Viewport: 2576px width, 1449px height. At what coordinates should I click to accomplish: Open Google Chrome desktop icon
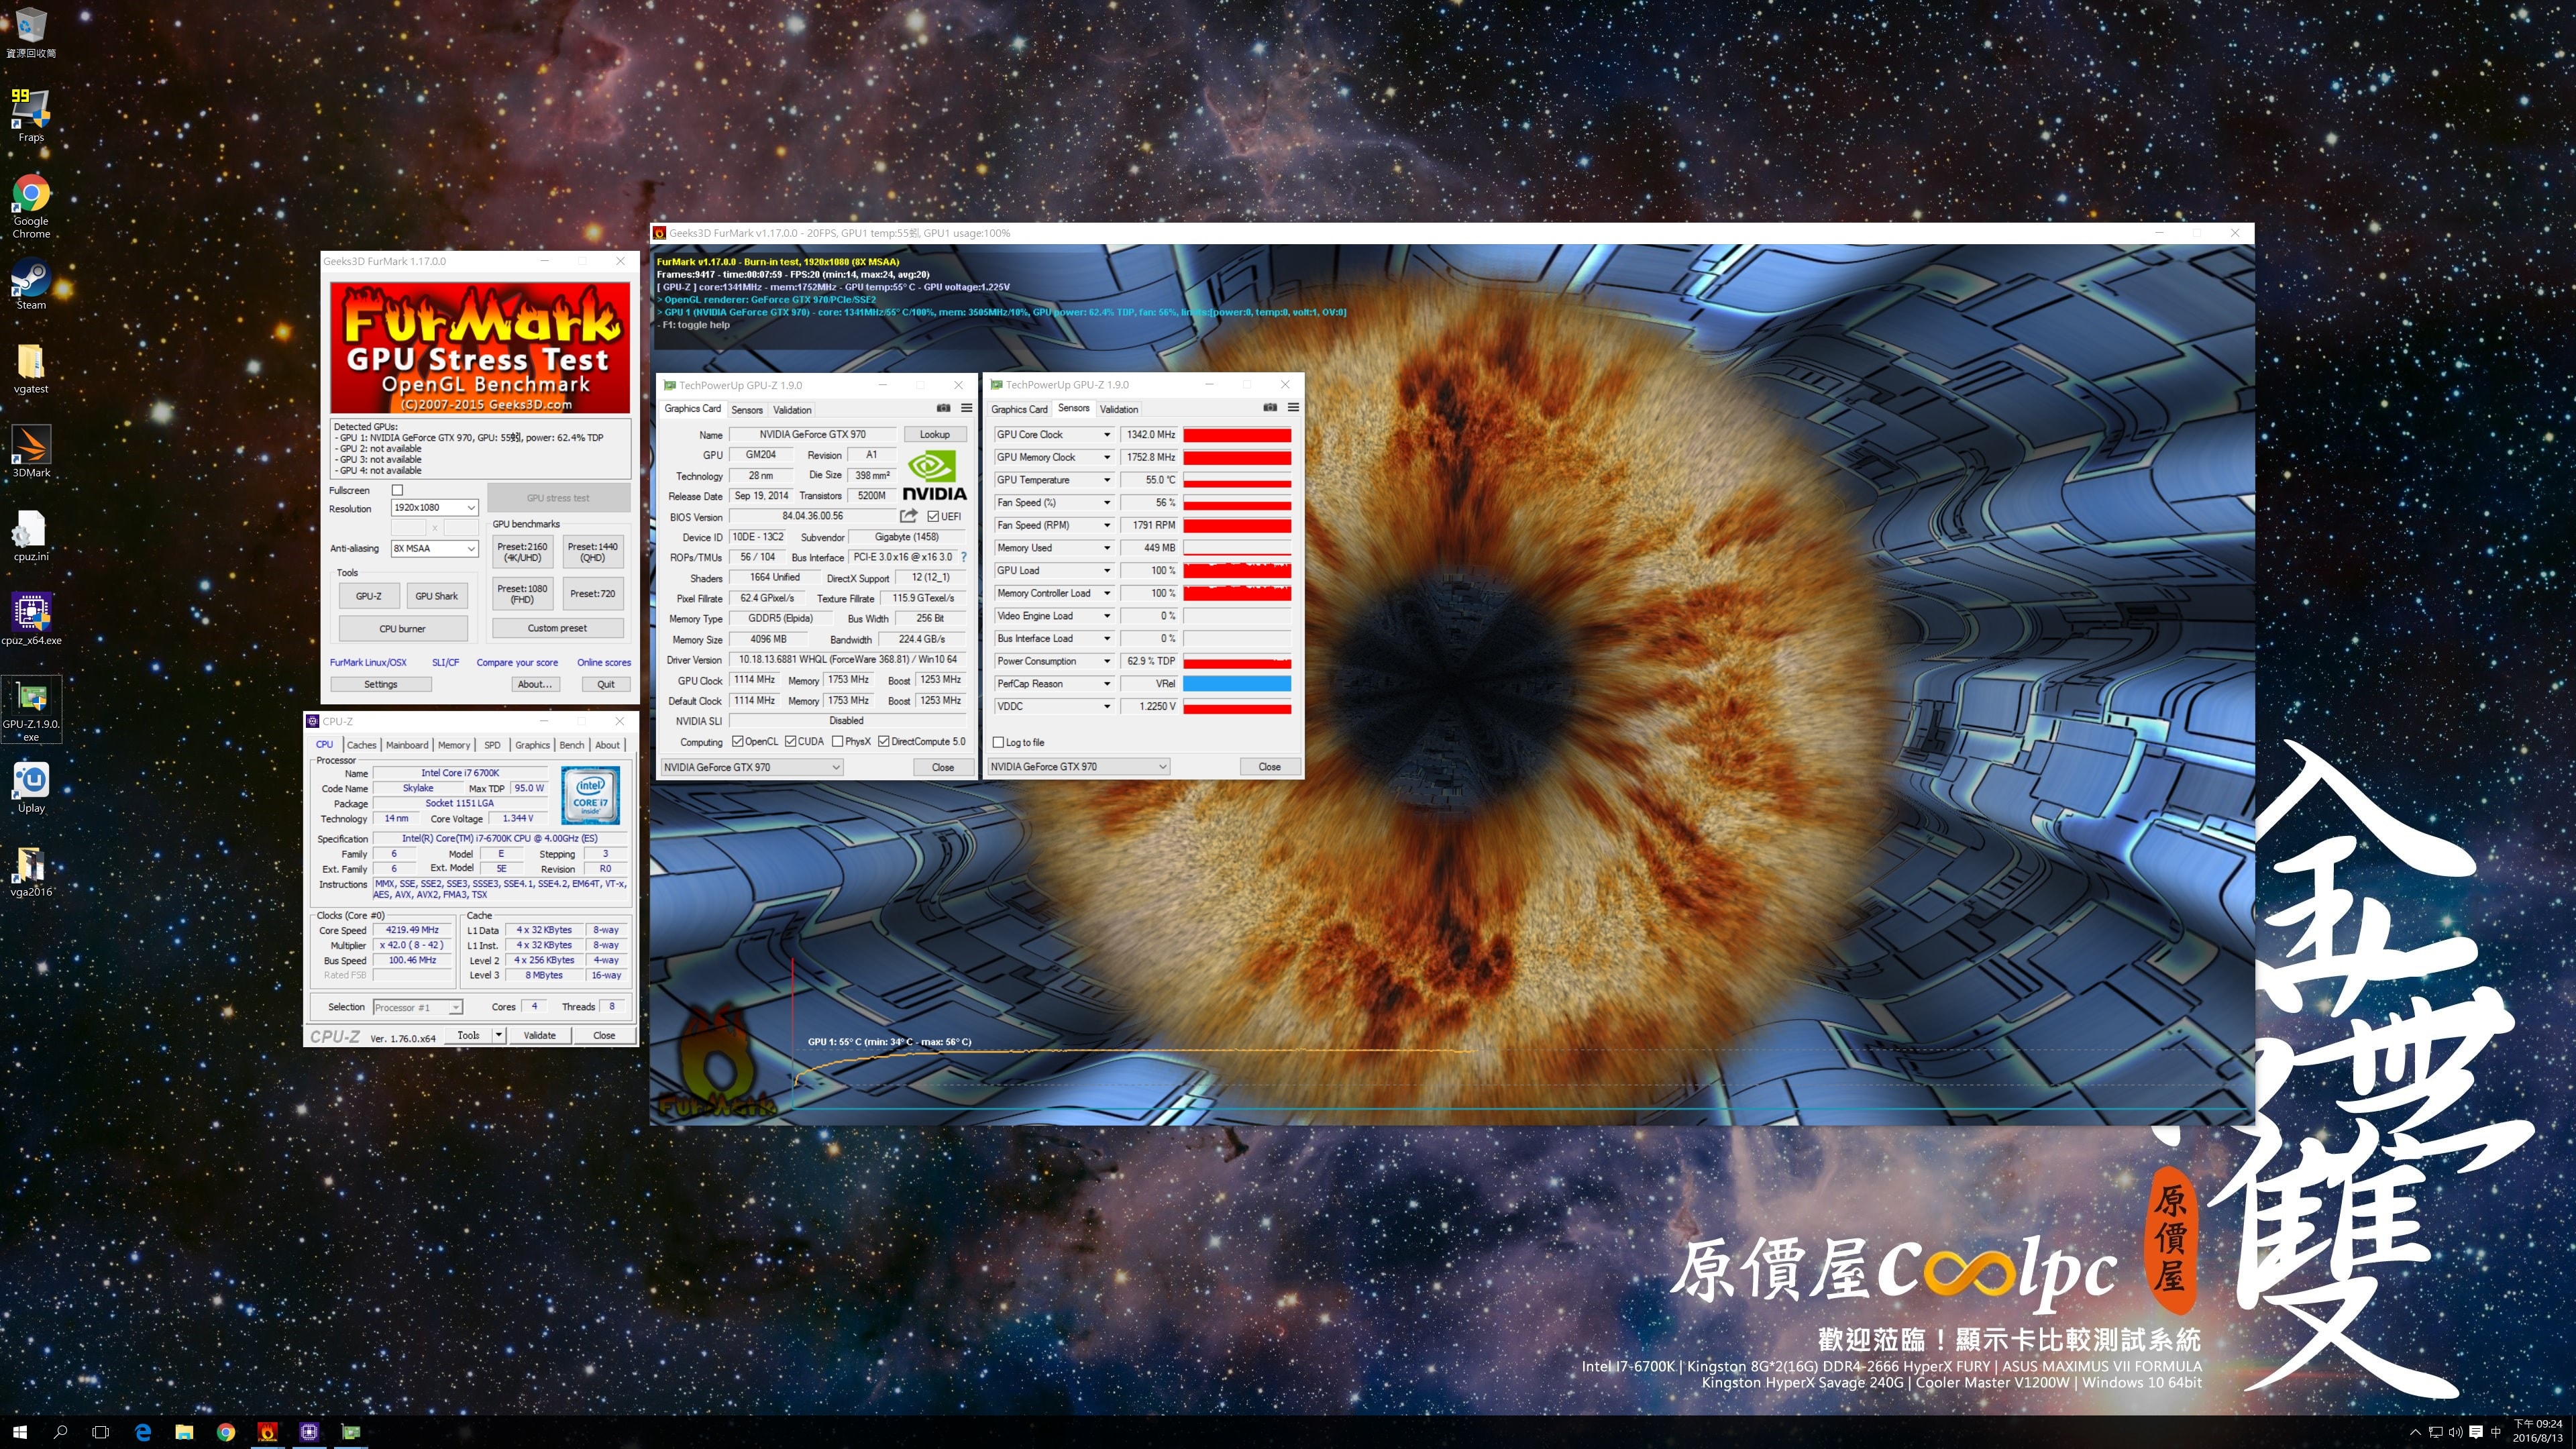[31, 206]
